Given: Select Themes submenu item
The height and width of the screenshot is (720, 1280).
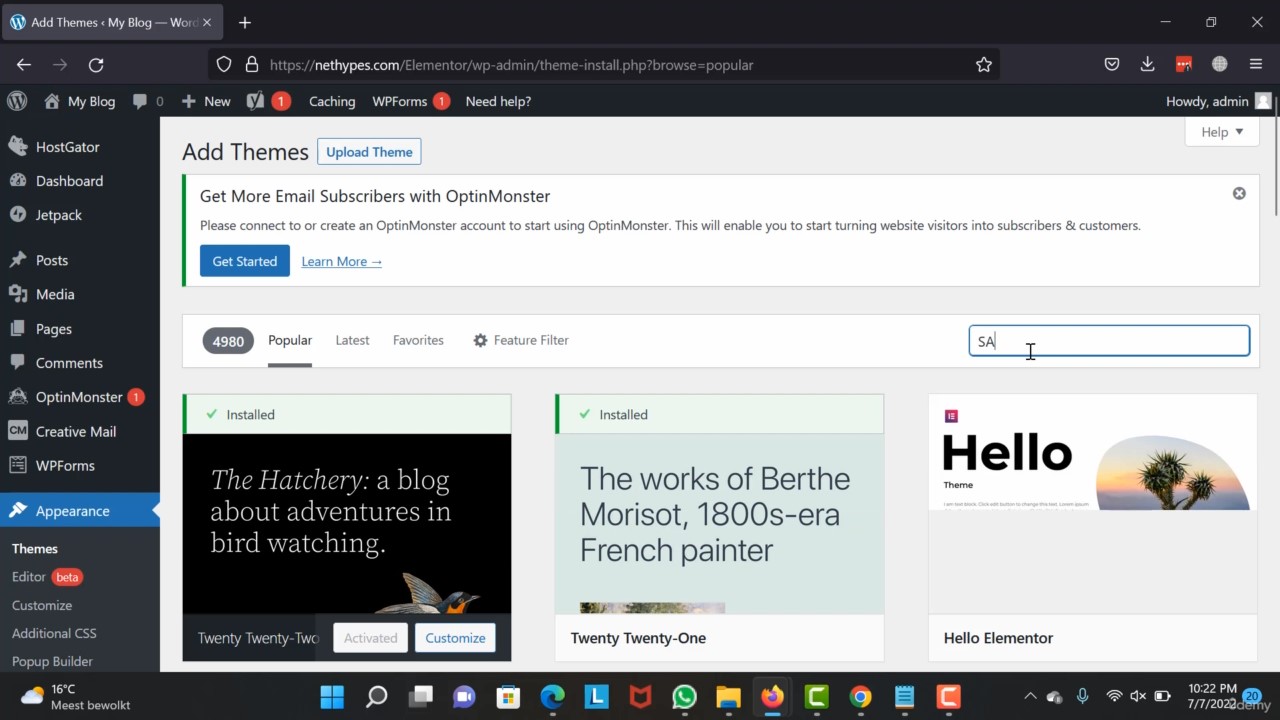Looking at the screenshot, I should [35, 548].
